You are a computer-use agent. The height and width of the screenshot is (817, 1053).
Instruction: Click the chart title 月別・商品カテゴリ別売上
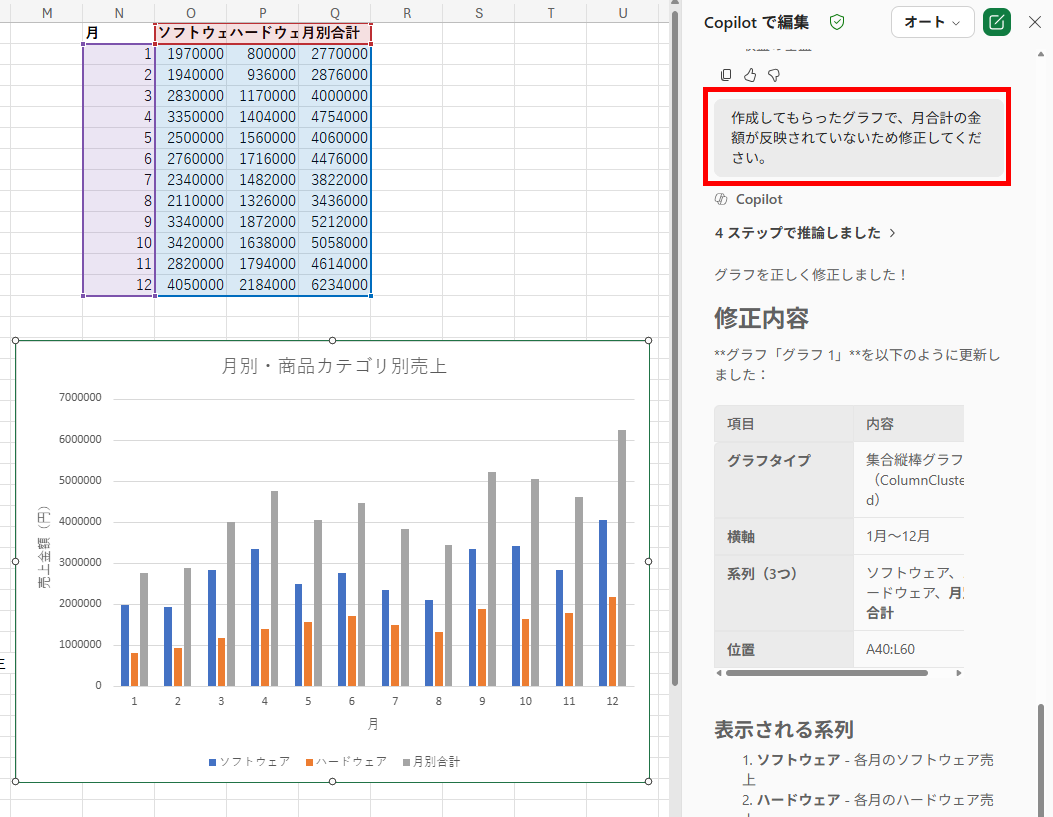333,366
